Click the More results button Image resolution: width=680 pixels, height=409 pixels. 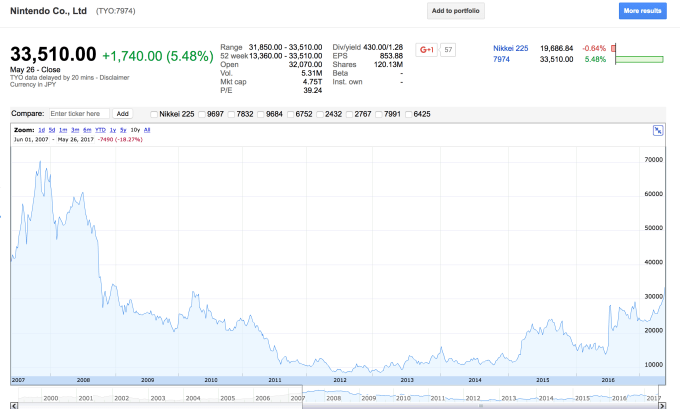pyautogui.click(x=642, y=11)
